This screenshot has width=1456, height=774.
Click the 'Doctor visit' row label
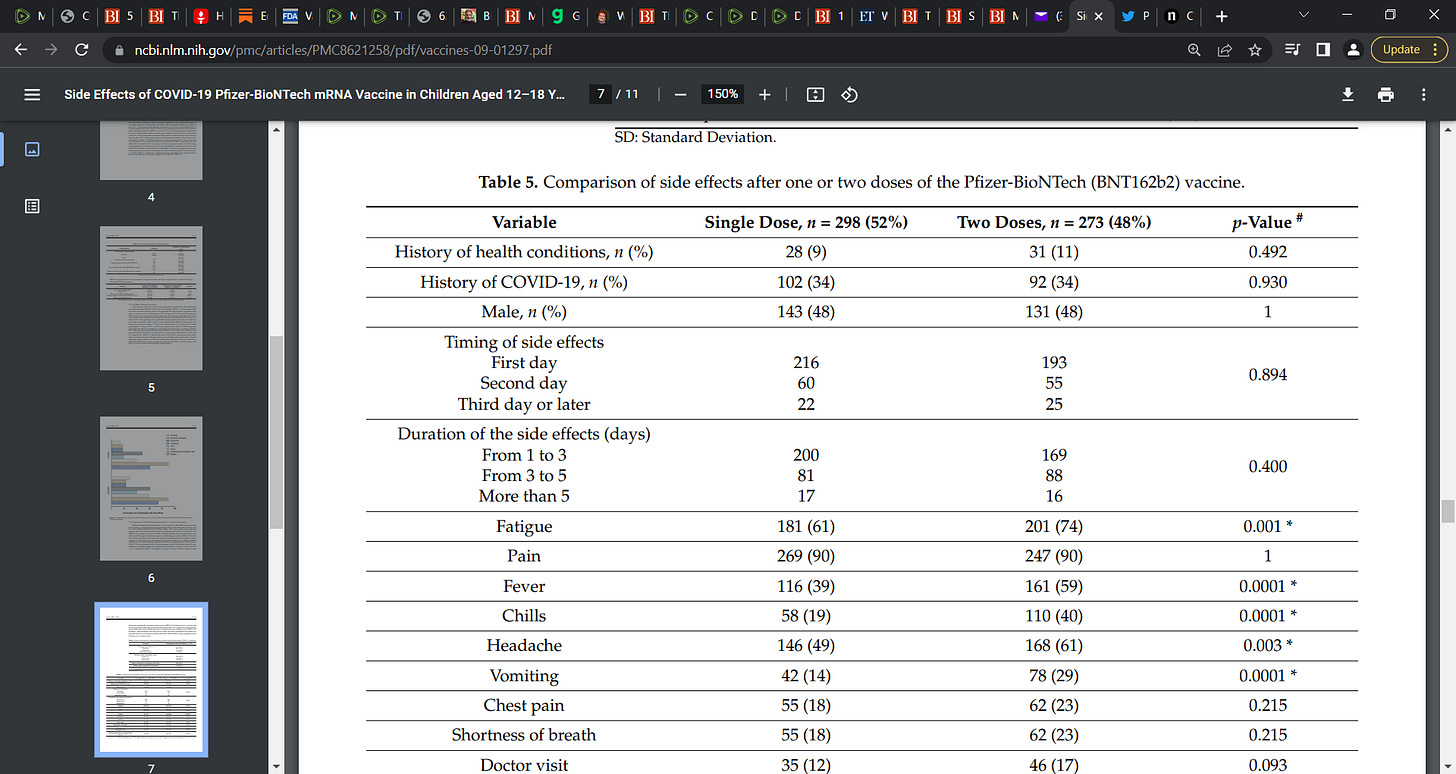(x=524, y=765)
